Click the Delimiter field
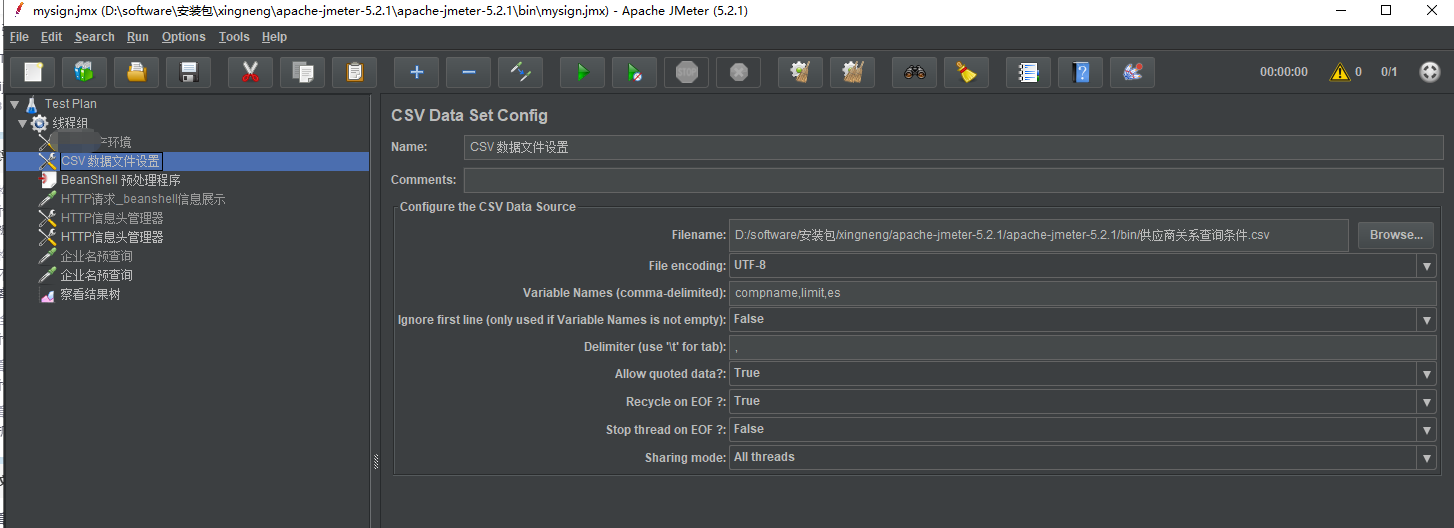1454x528 pixels. (1083, 347)
